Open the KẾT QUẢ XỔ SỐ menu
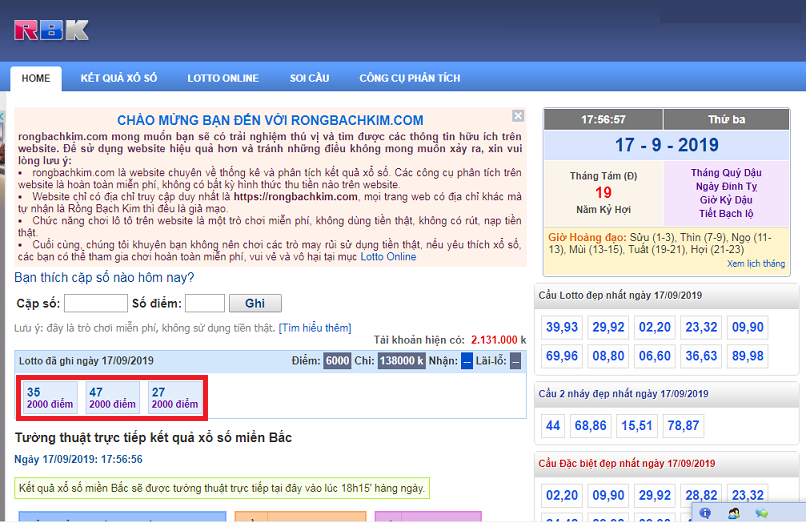 119,78
